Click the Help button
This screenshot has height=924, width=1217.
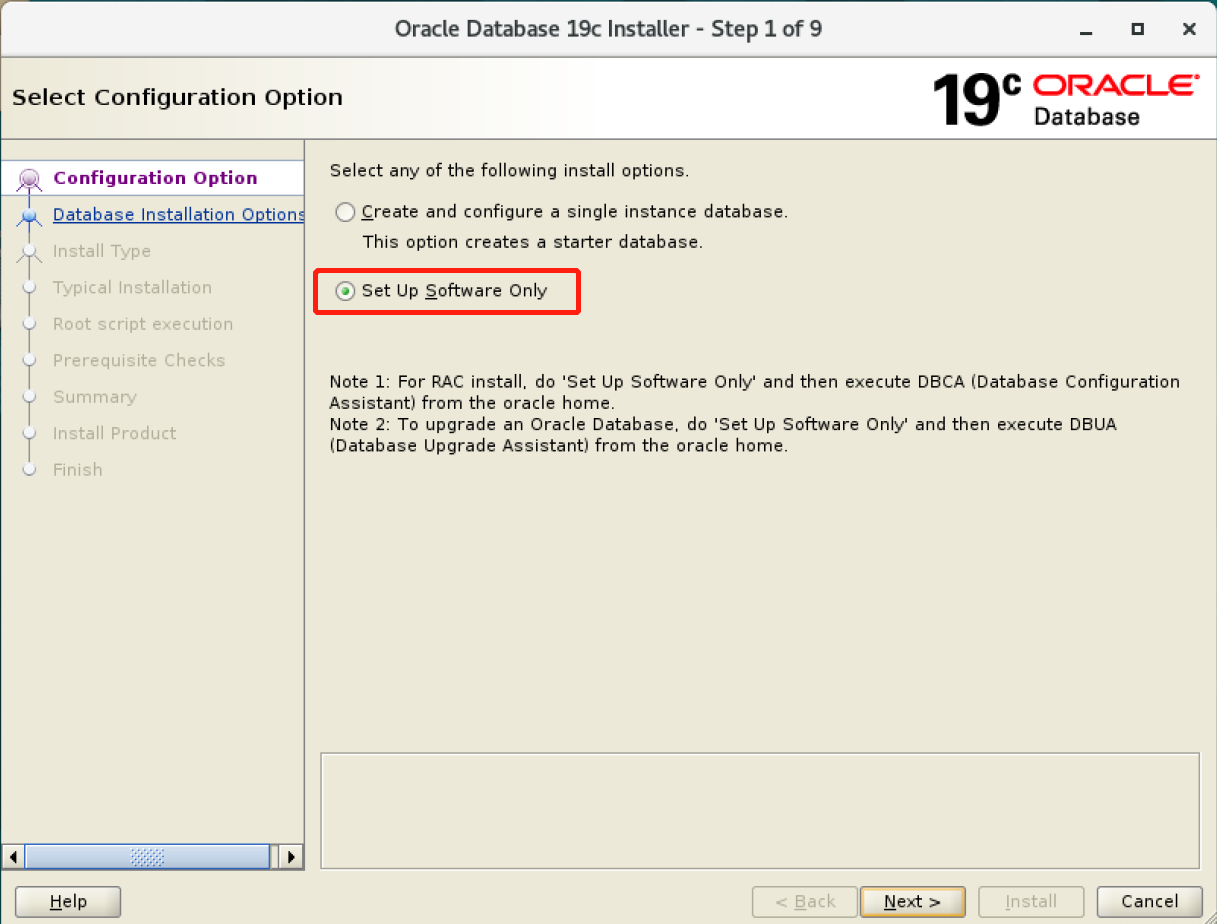(68, 901)
